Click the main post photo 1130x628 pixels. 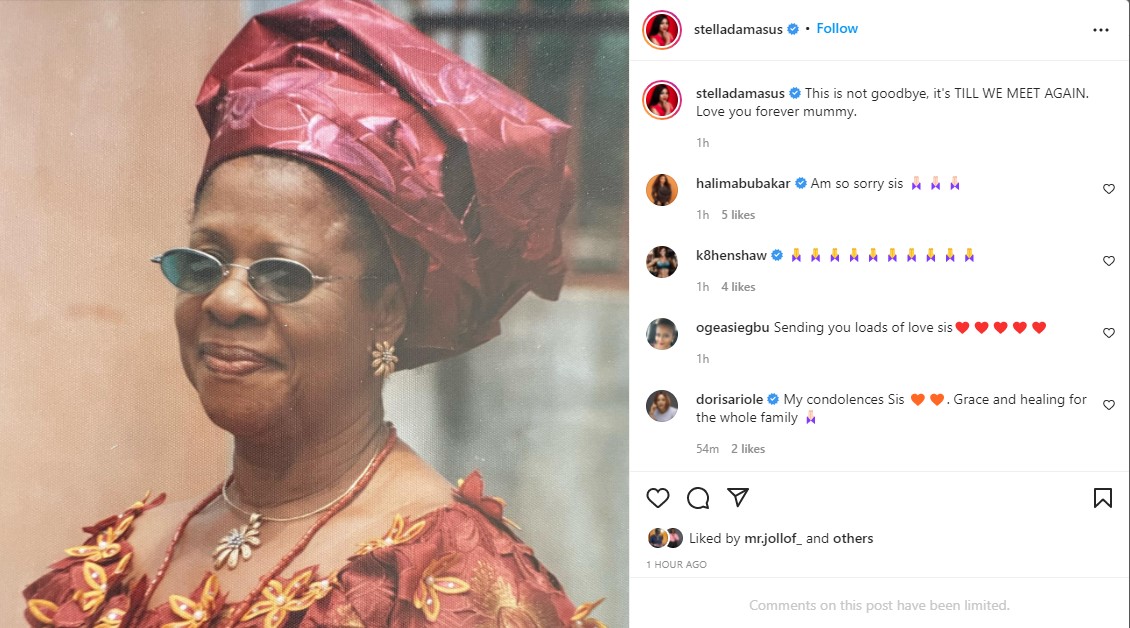[314, 314]
